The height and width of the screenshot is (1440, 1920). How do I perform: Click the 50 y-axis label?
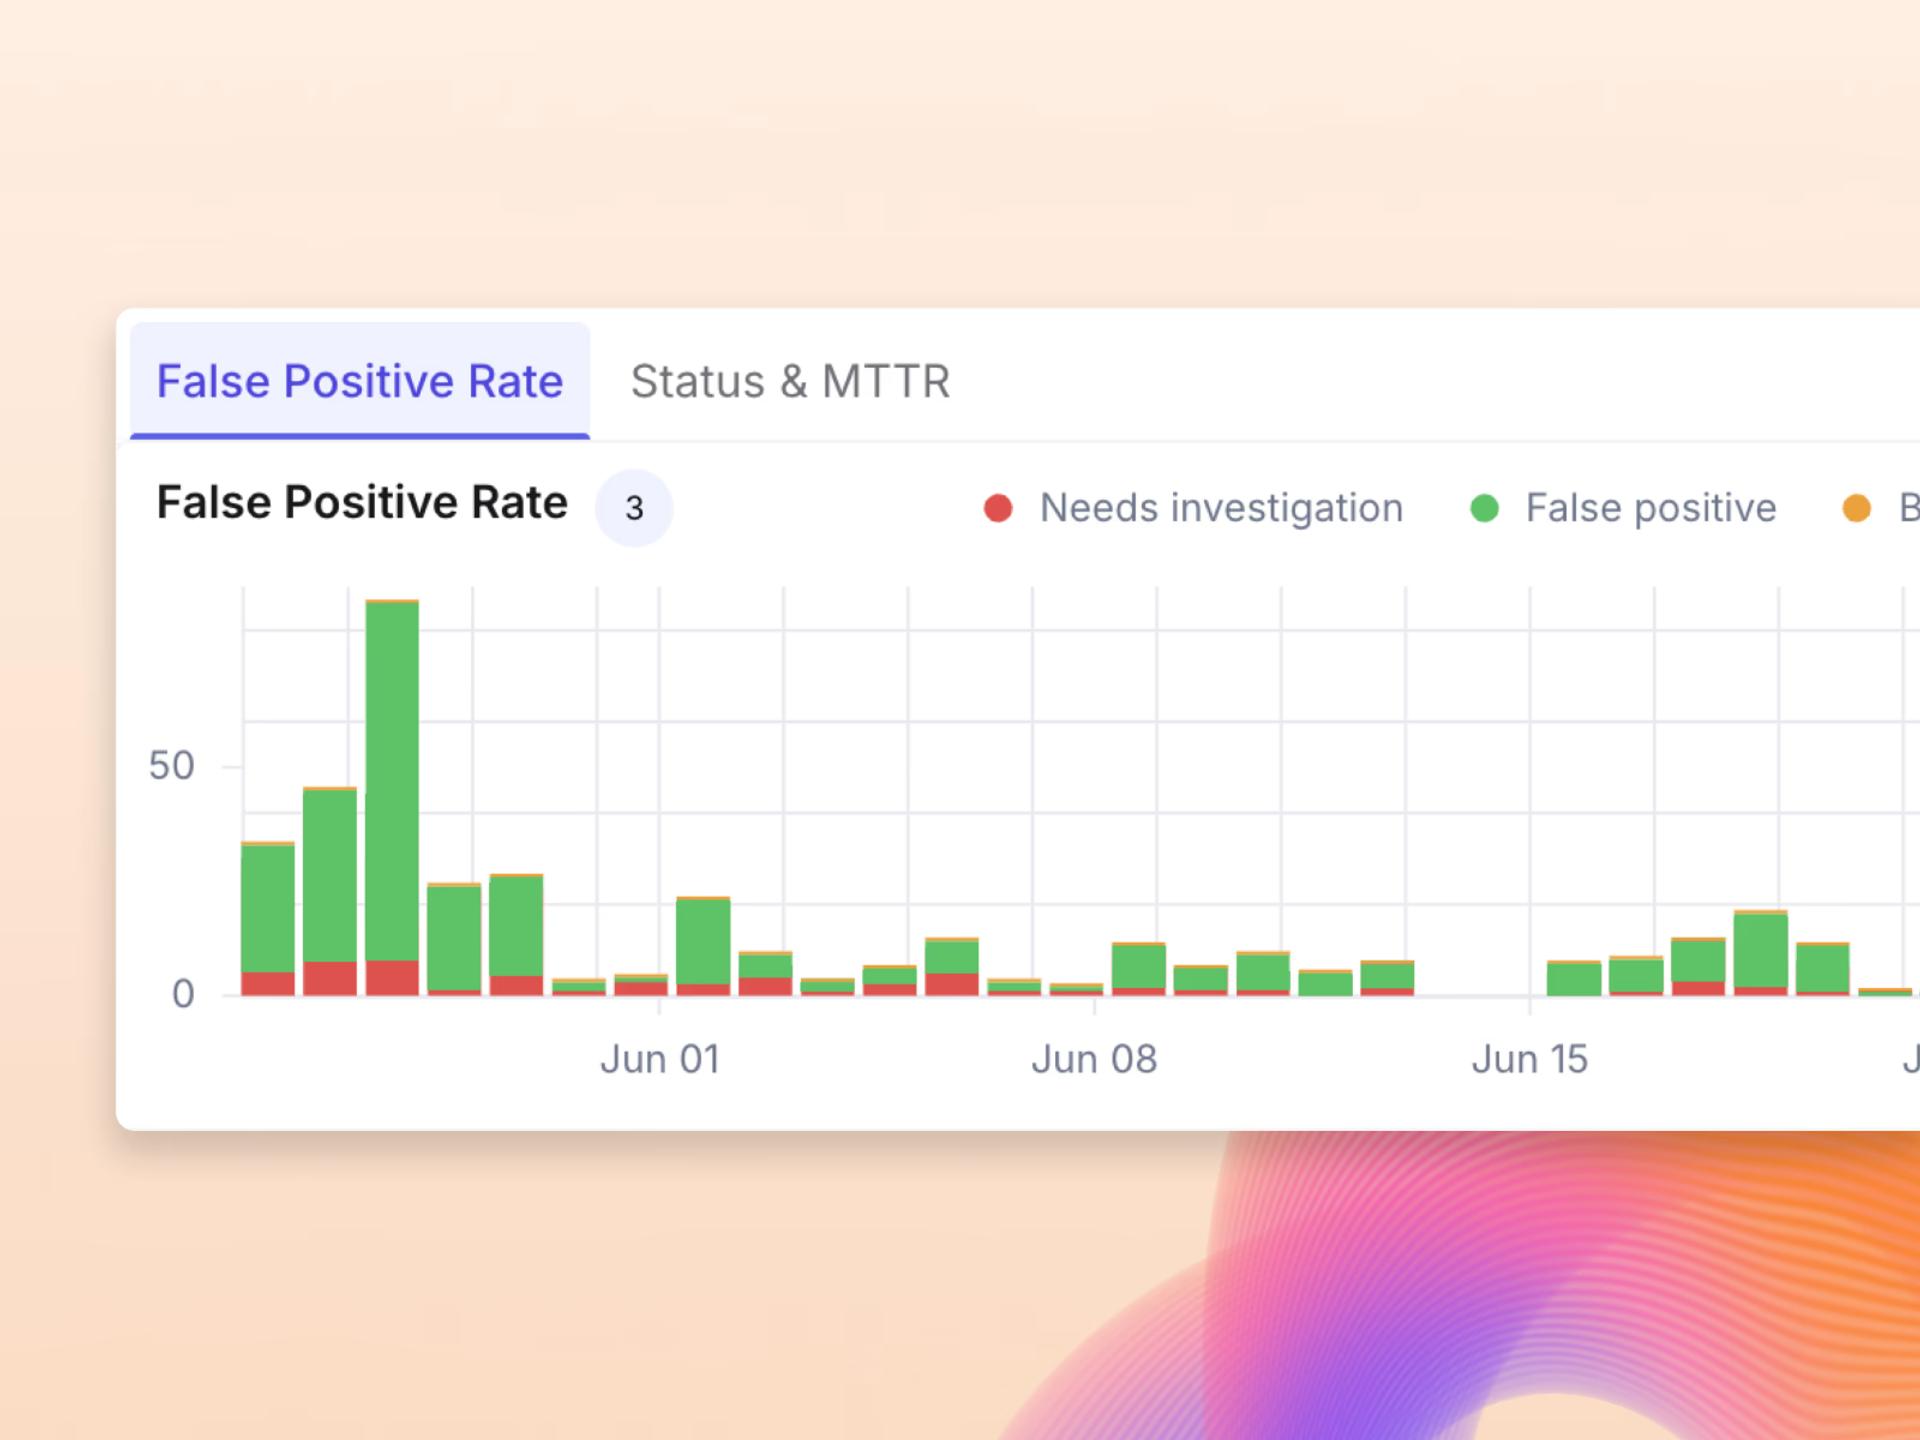pos(171,766)
